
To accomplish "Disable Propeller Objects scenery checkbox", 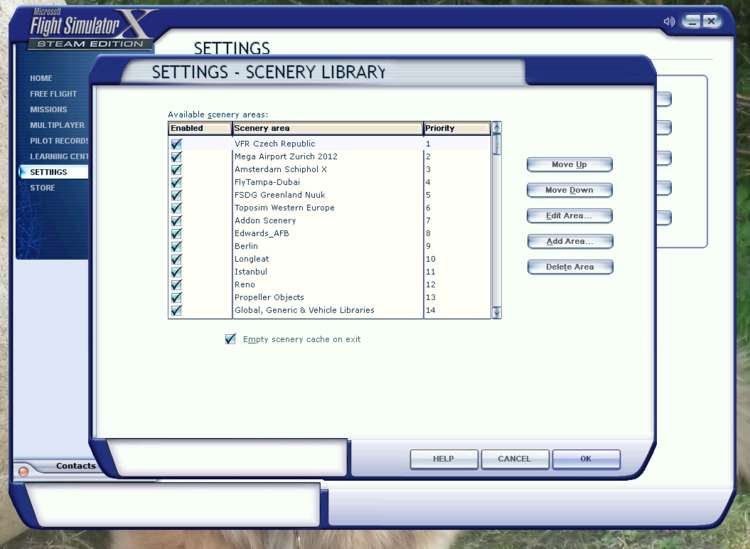I will [x=176, y=297].
